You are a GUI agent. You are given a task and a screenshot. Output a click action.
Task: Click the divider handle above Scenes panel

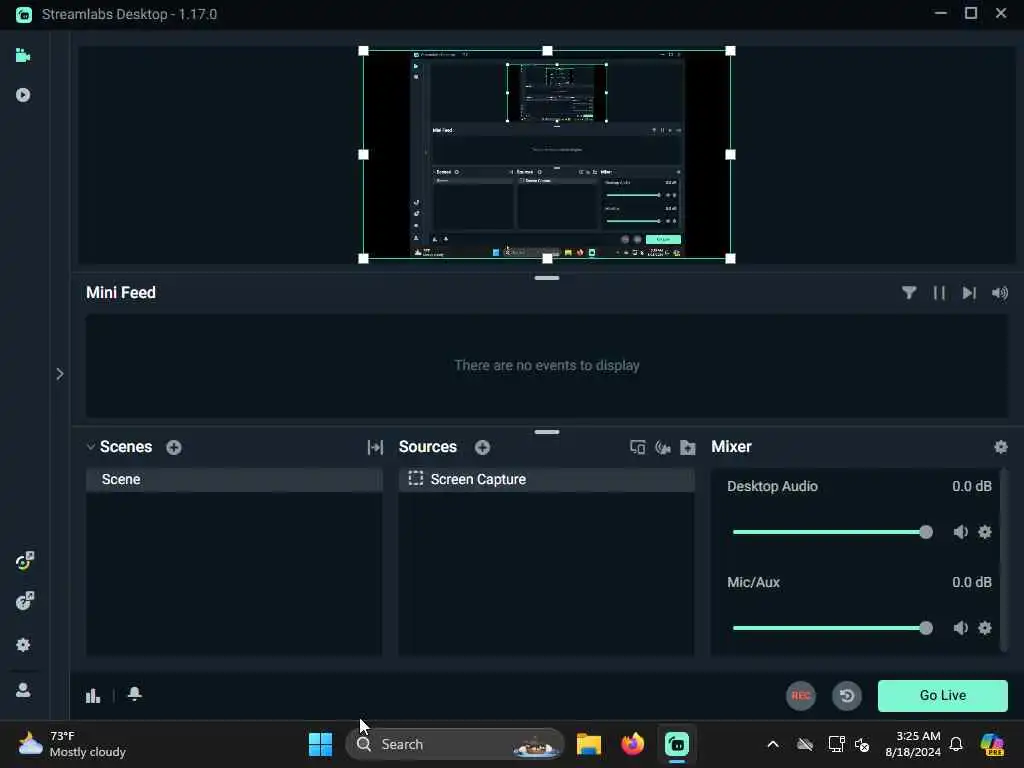[x=547, y=432]
